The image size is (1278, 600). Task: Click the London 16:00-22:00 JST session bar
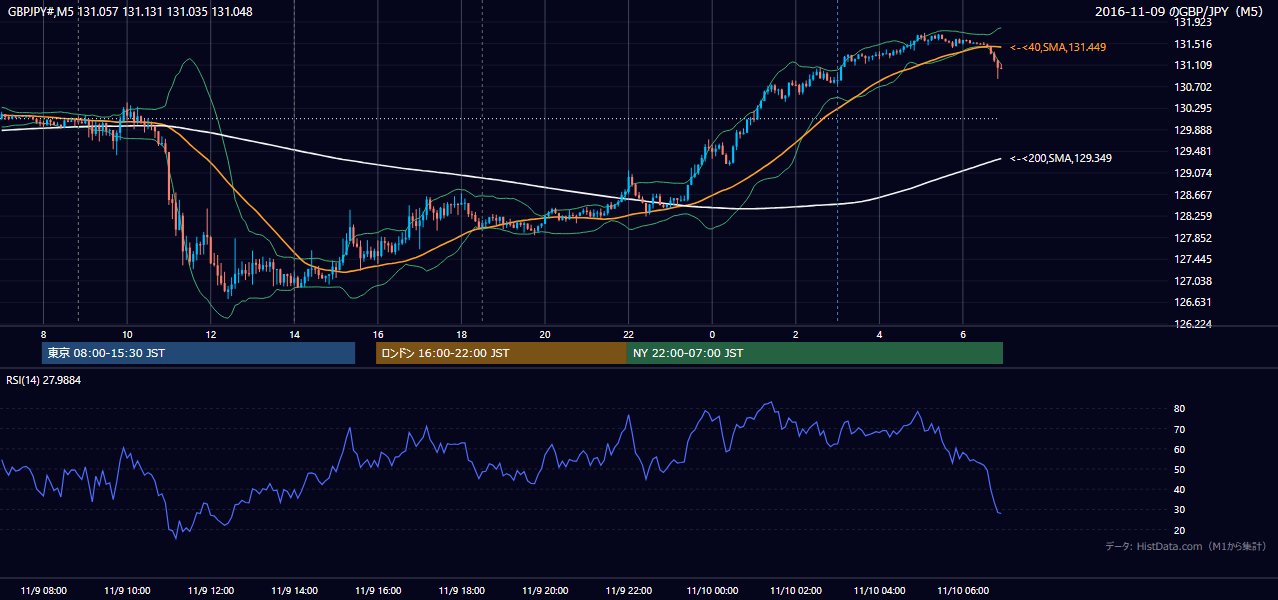(501, 353)
